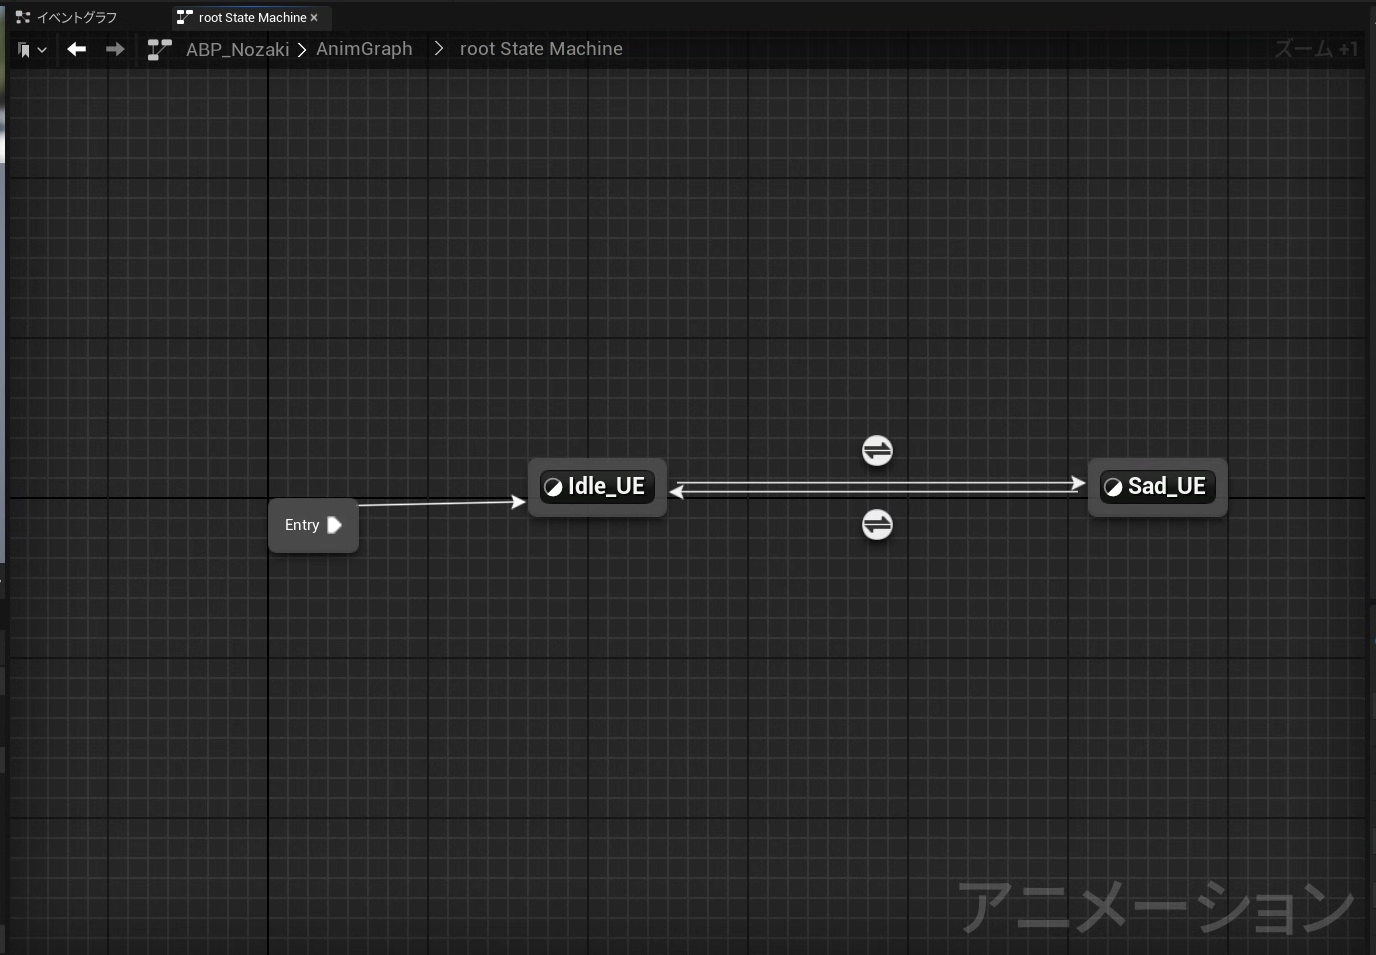Click the back navigation arrow

point(77,49)
